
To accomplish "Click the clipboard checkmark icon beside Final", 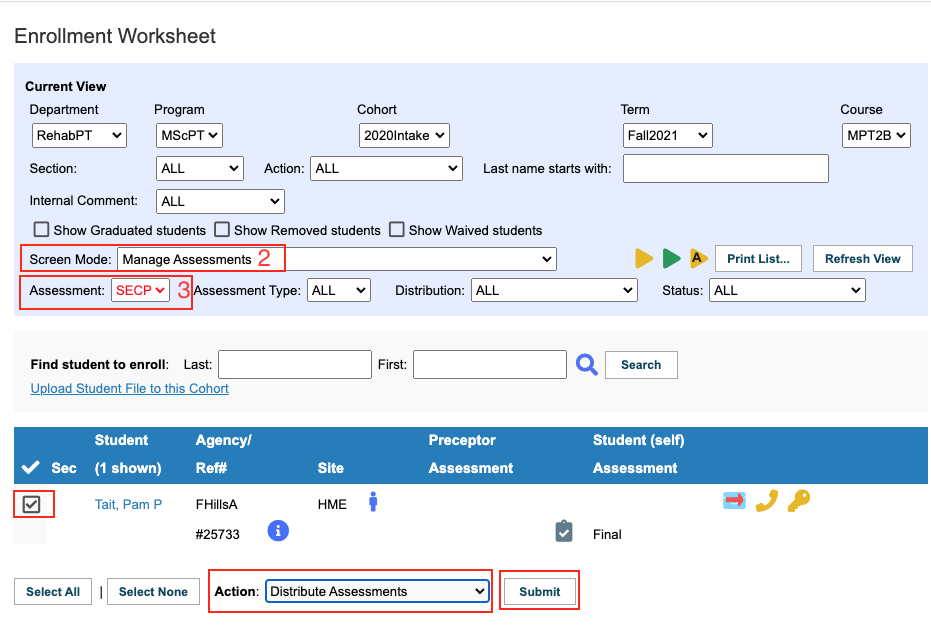I will (564, 531).
